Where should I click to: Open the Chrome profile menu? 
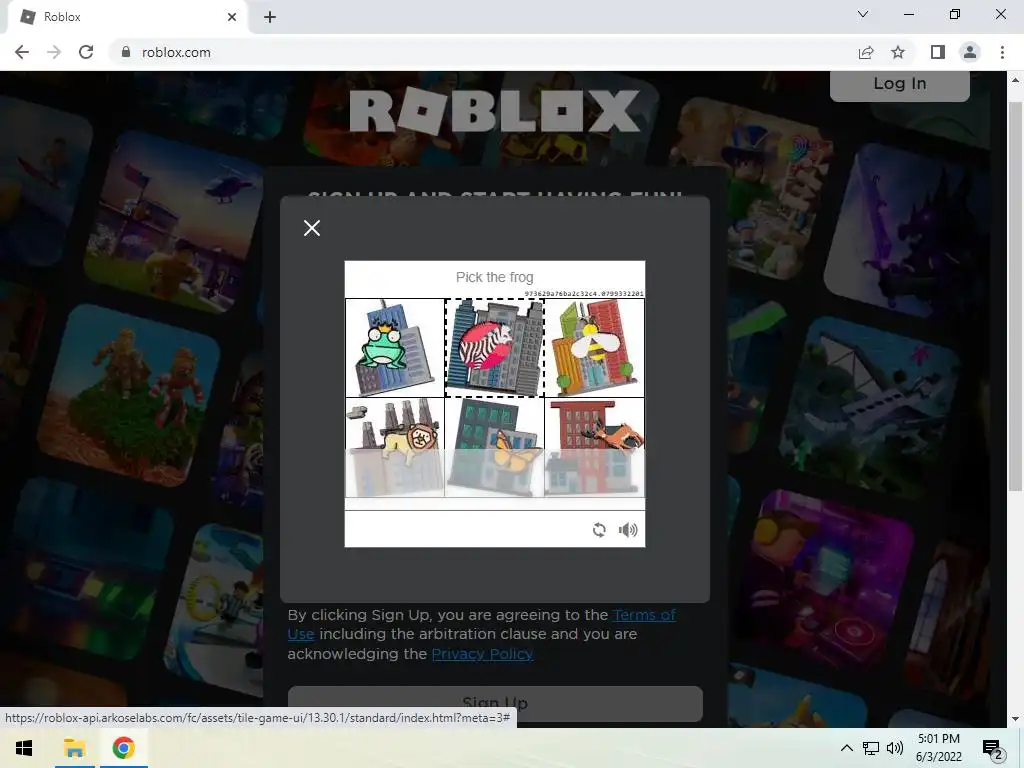(970, 52)
